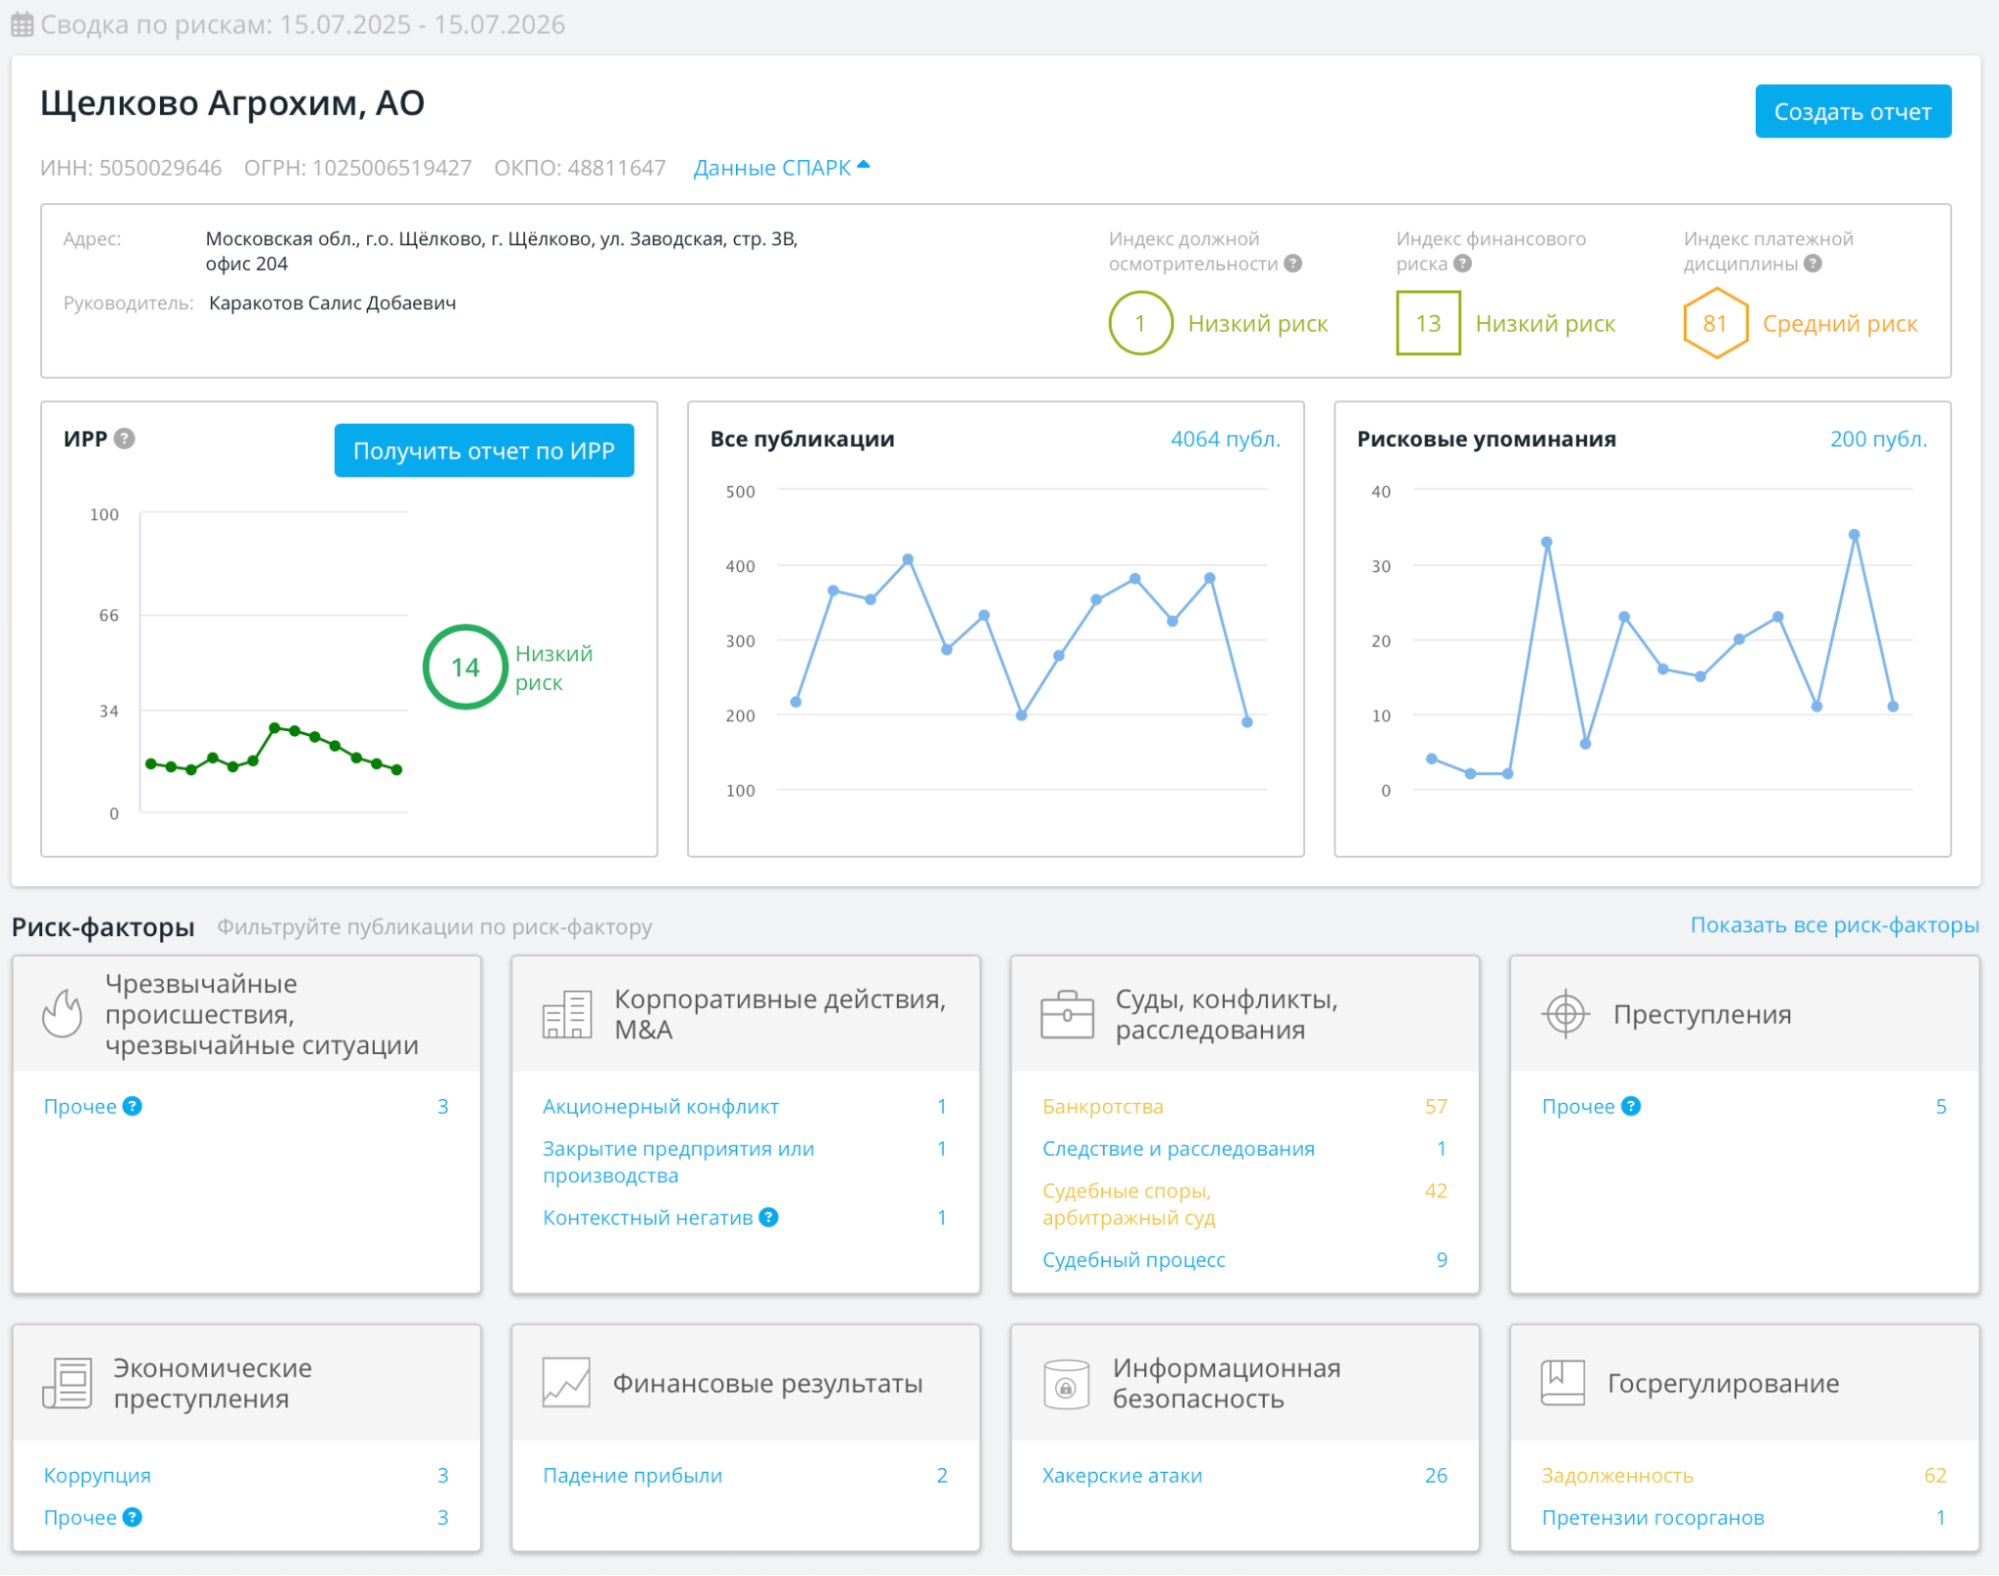Open help icon beside Контекстный негатив
Screen dimensions: 1999x1576
point(768,1217)
